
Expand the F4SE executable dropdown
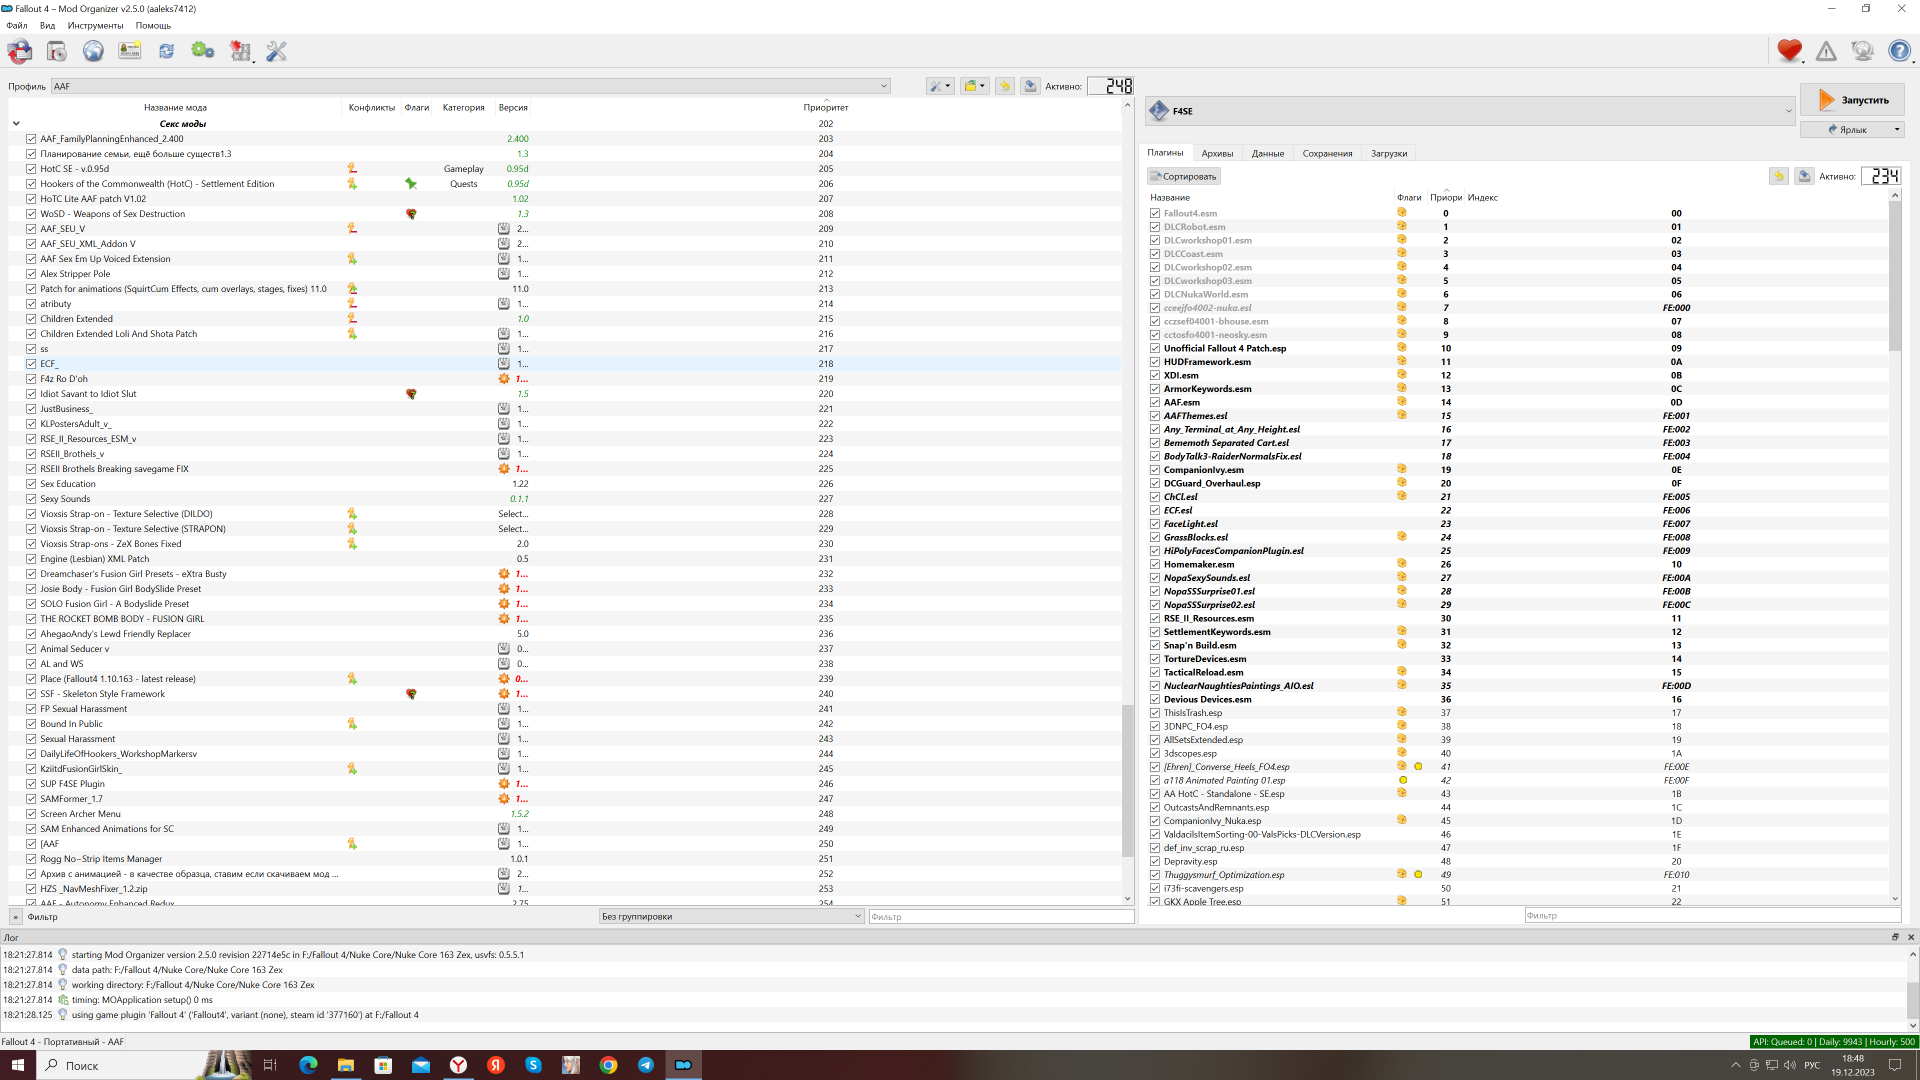1470,111
